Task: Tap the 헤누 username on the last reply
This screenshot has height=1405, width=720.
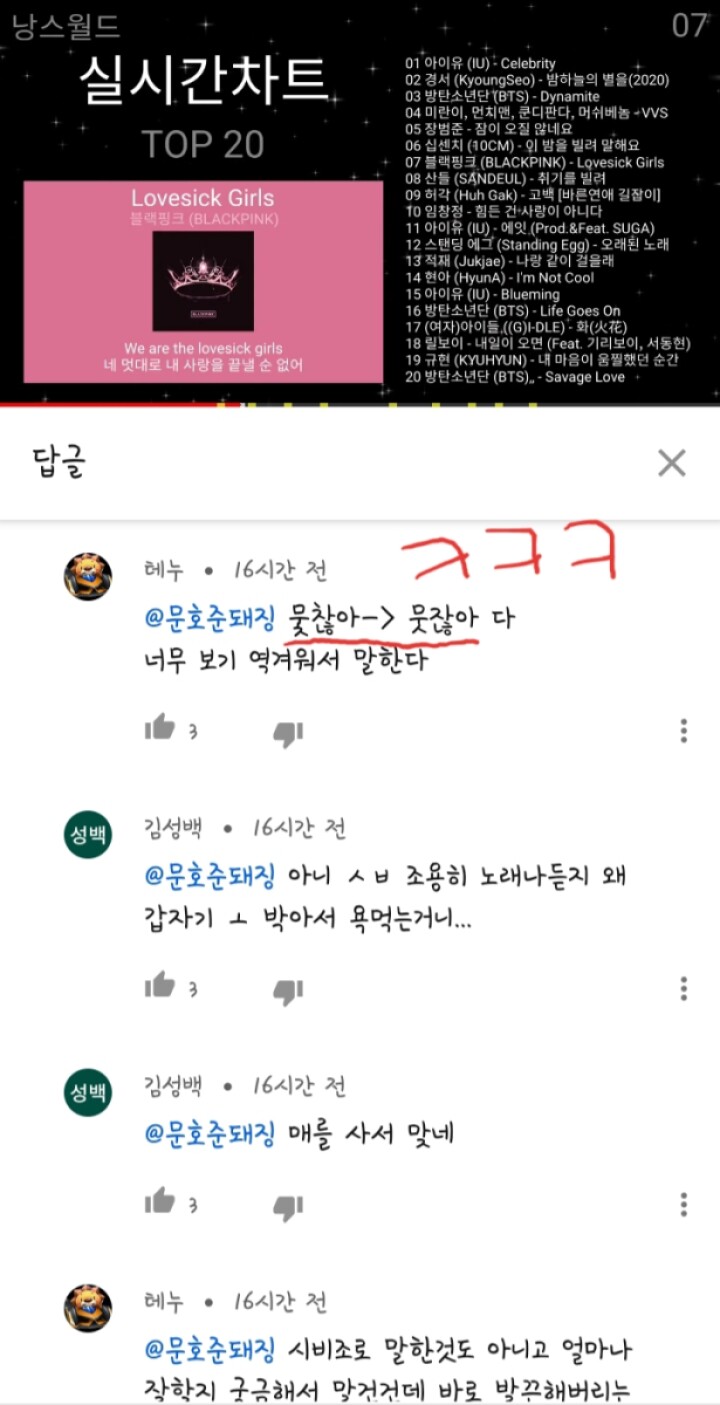Action: click(x=163, y=1302)
